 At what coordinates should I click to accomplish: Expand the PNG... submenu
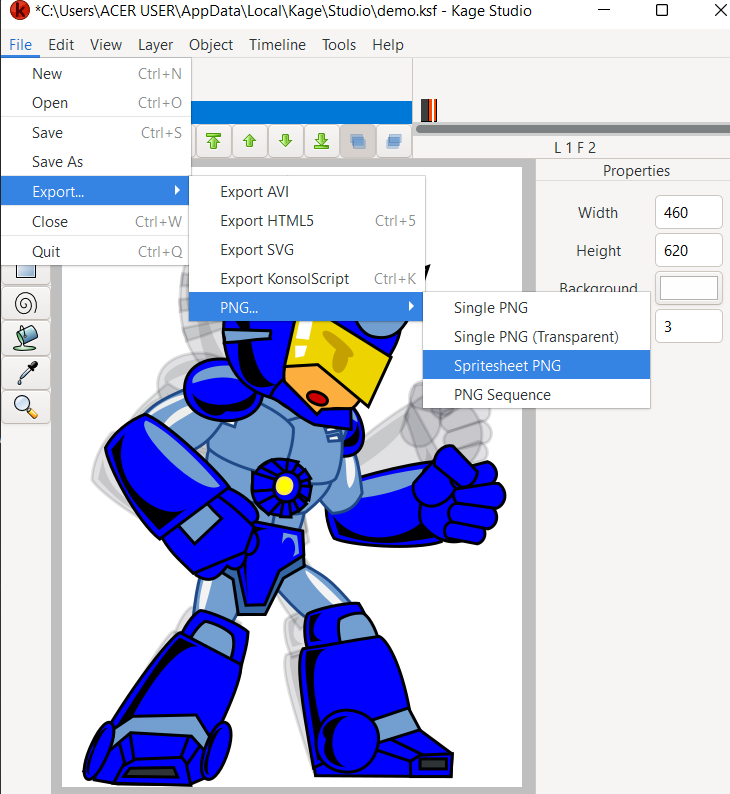click(x=306, y=307)
